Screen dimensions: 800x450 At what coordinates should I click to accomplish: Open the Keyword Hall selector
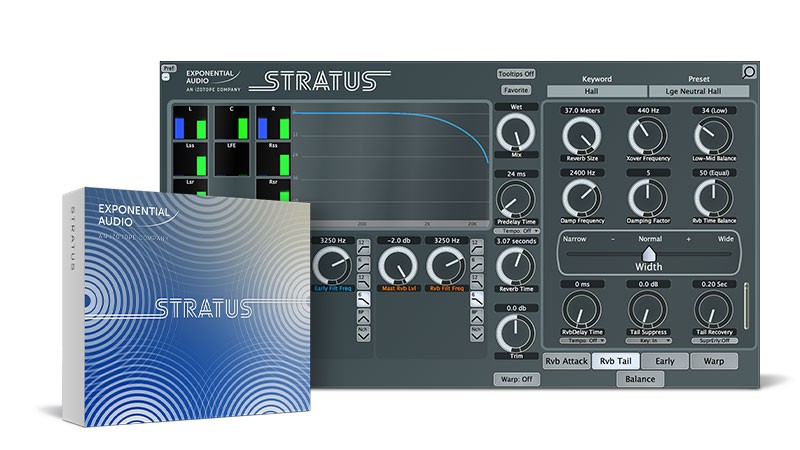point(596,91)
